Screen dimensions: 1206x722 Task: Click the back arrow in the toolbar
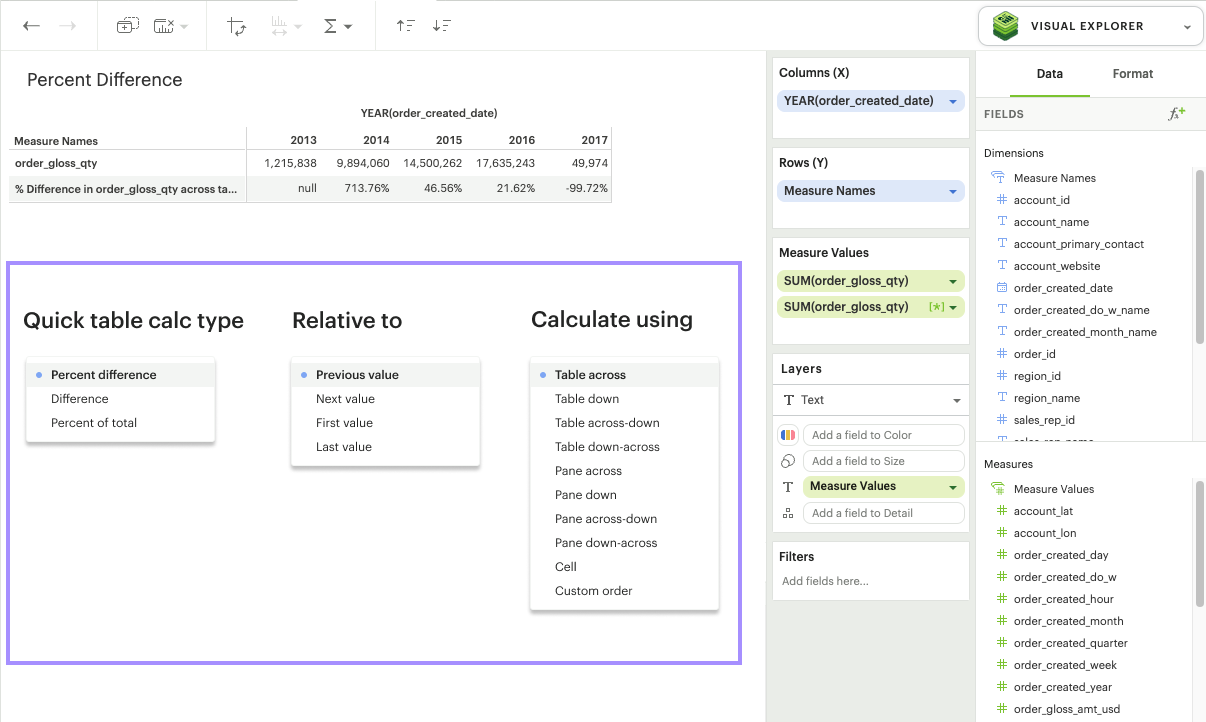(32, 26)
